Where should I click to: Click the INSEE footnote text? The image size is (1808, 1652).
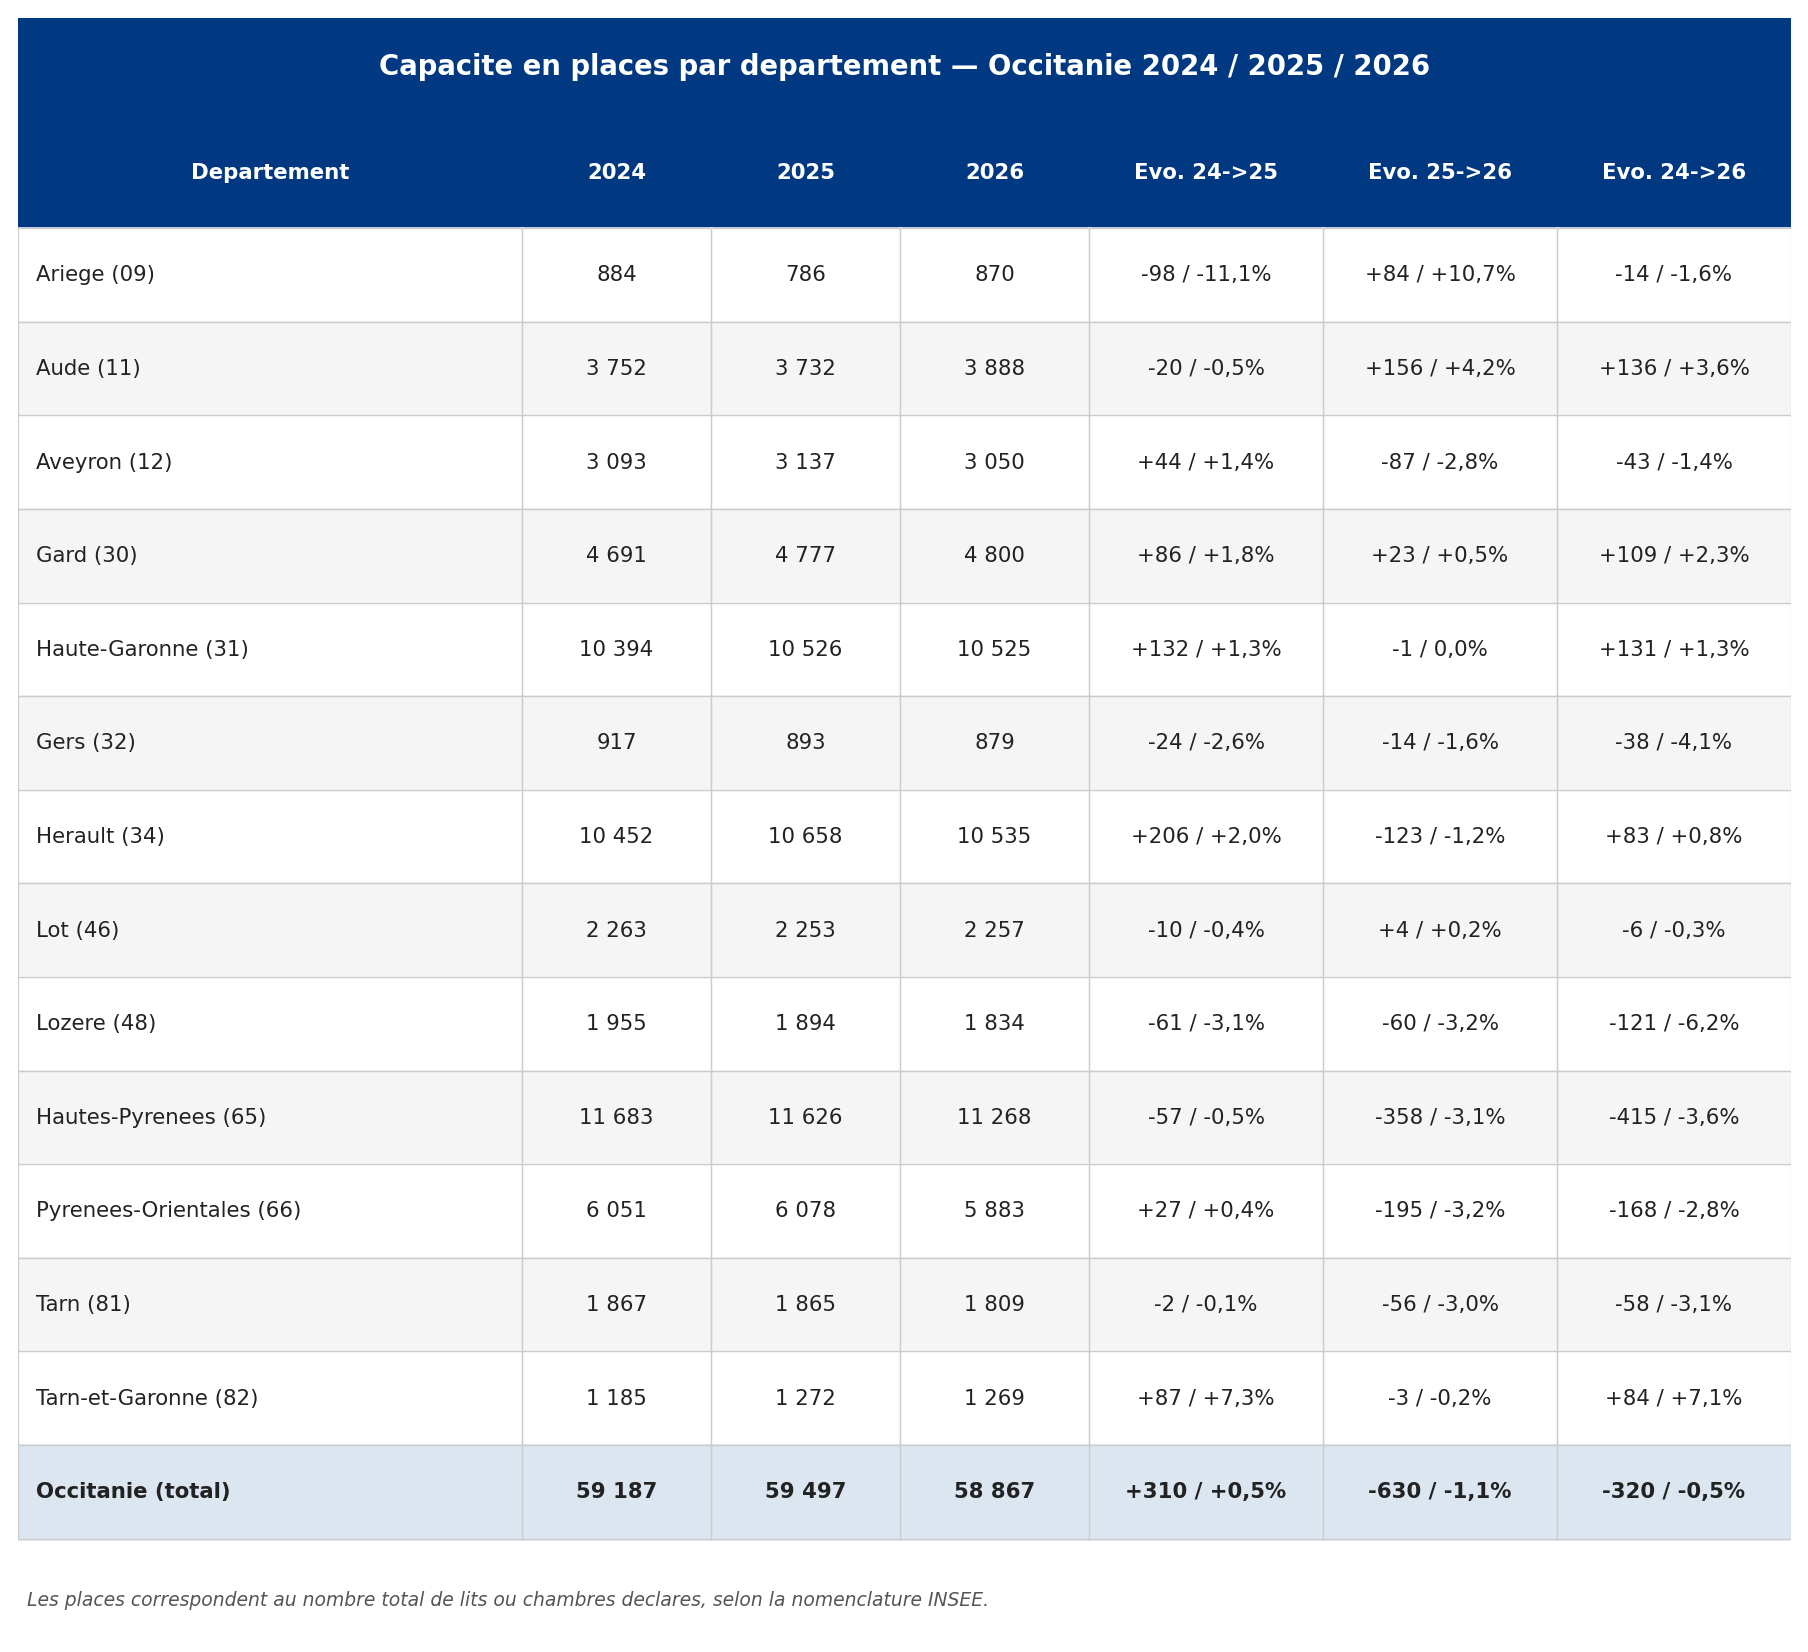point(507,1600)
